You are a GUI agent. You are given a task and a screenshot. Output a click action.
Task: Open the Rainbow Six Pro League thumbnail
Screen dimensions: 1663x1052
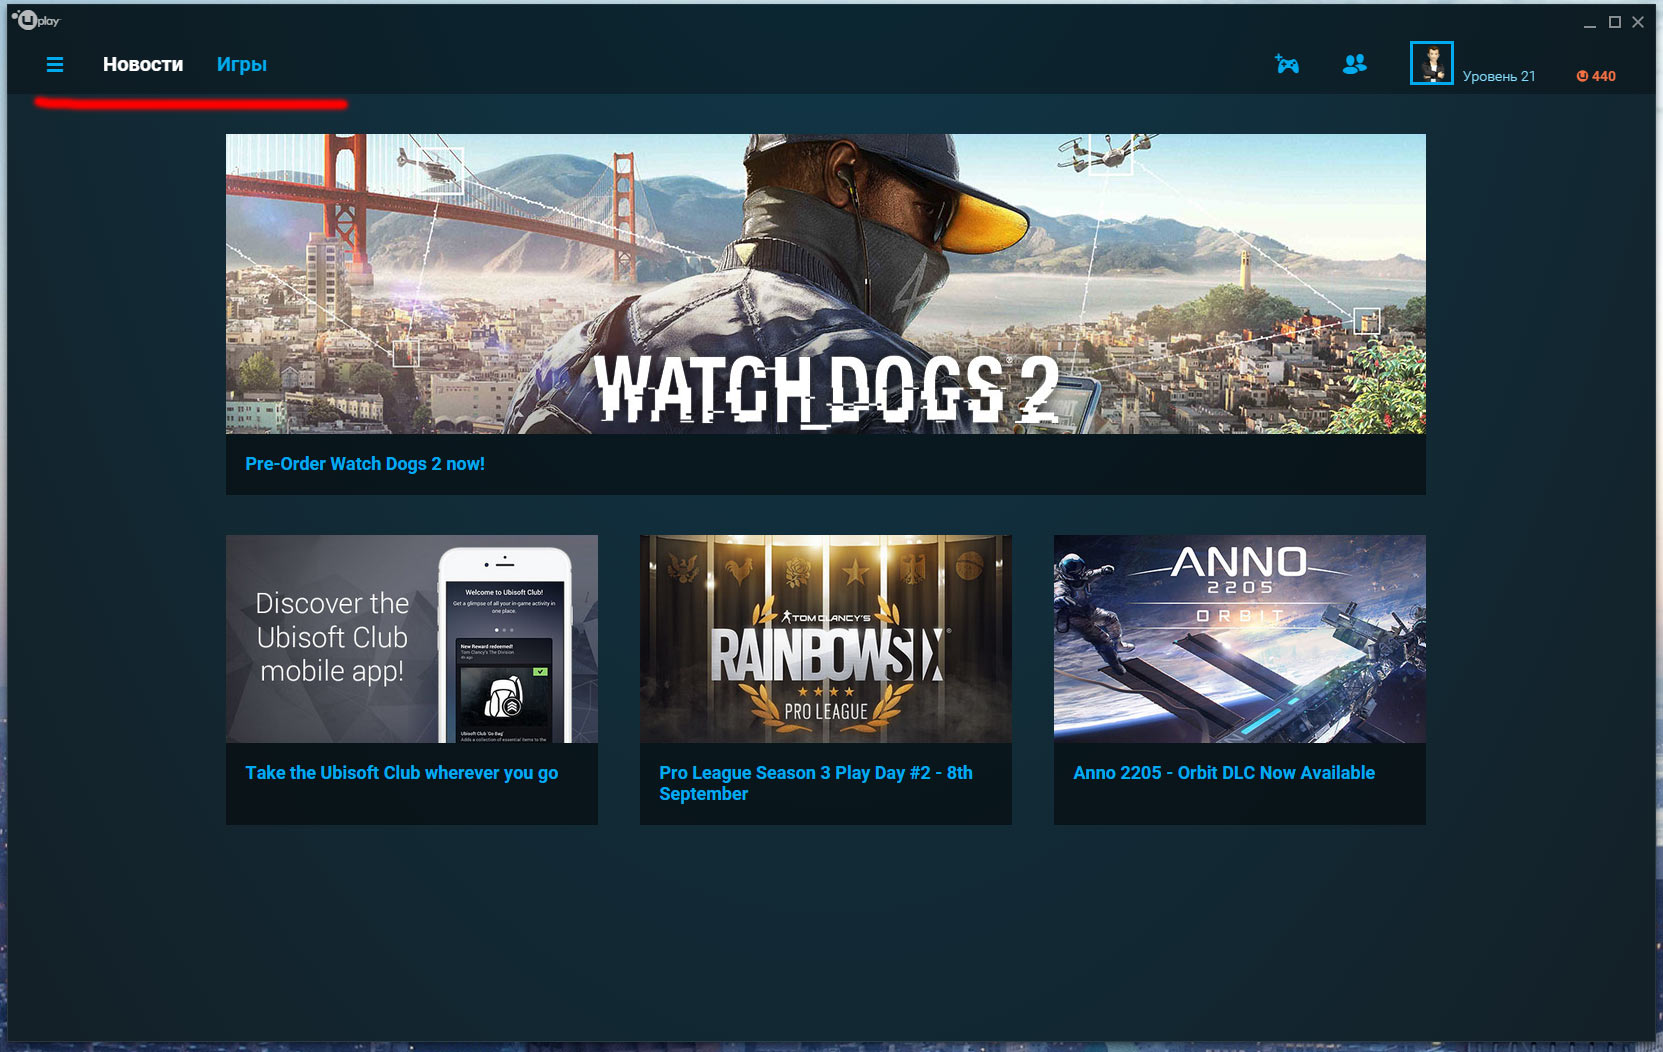tap(826, 639)
